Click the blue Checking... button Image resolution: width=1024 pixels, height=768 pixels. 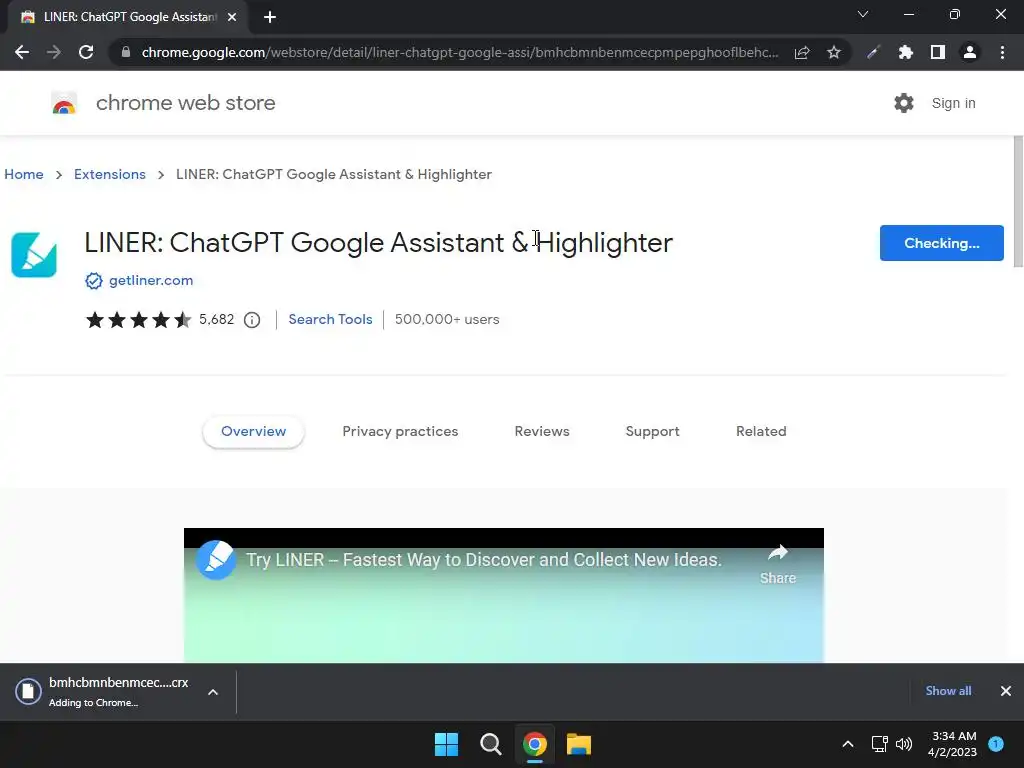click(x=942, y=243)
